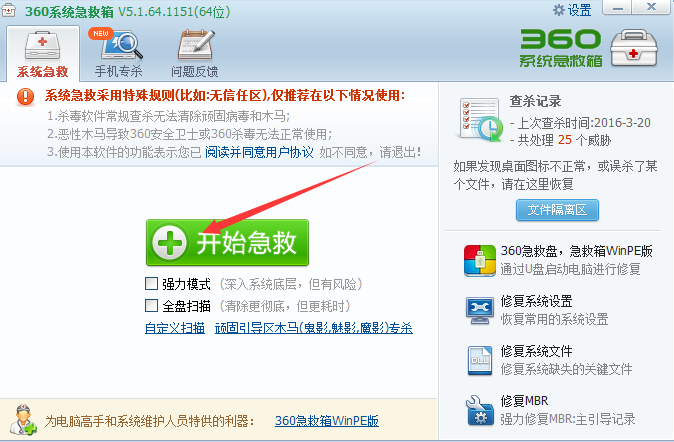Open the 系统急救 first-aid kit tab

click(43, 53)
